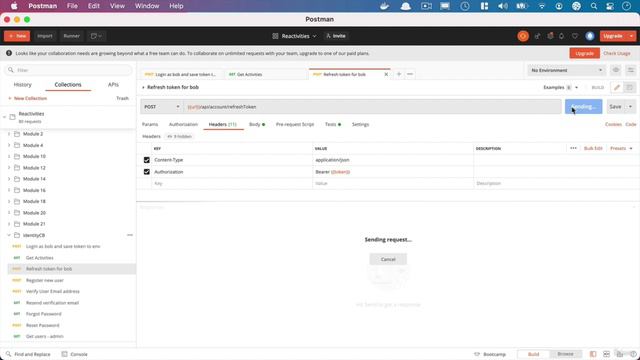The height and width of the screenshot is (360, 640).
Task: Open the Examples dropdown
Action: click(x=560, y=87)
